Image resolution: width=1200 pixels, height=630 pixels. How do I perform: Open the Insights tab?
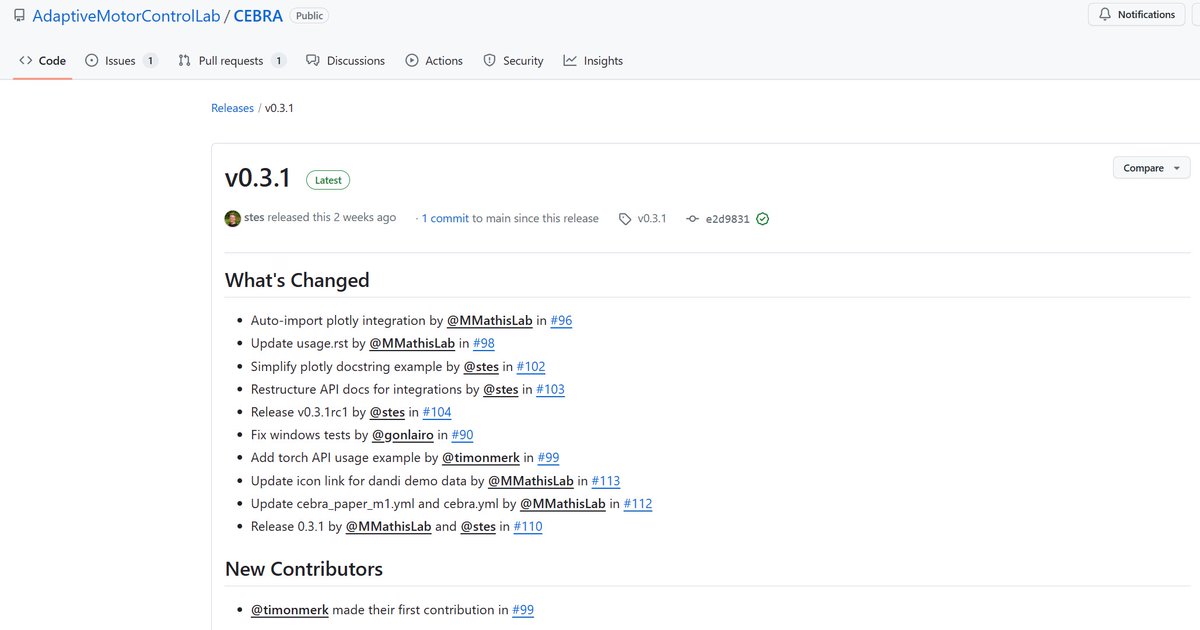tap(593, 61)
